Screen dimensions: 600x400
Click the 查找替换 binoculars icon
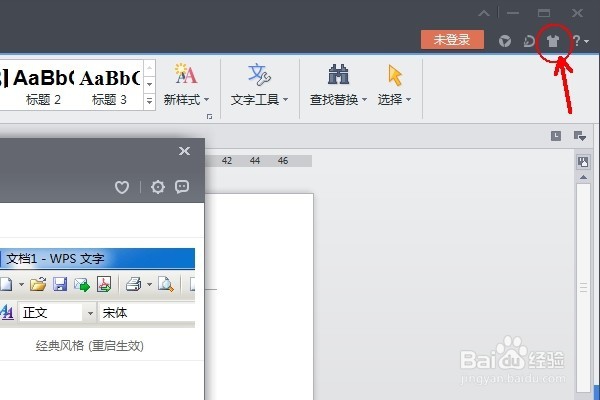click(338, 74)
